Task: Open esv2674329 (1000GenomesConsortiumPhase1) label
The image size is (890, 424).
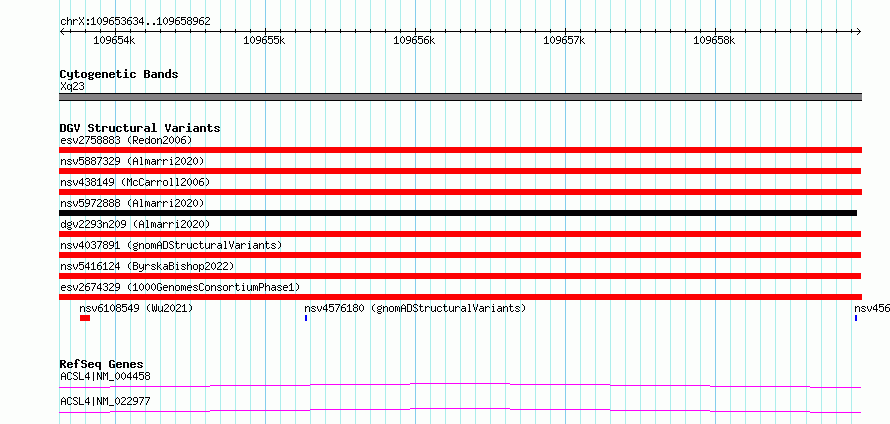Action: point(180,287)
